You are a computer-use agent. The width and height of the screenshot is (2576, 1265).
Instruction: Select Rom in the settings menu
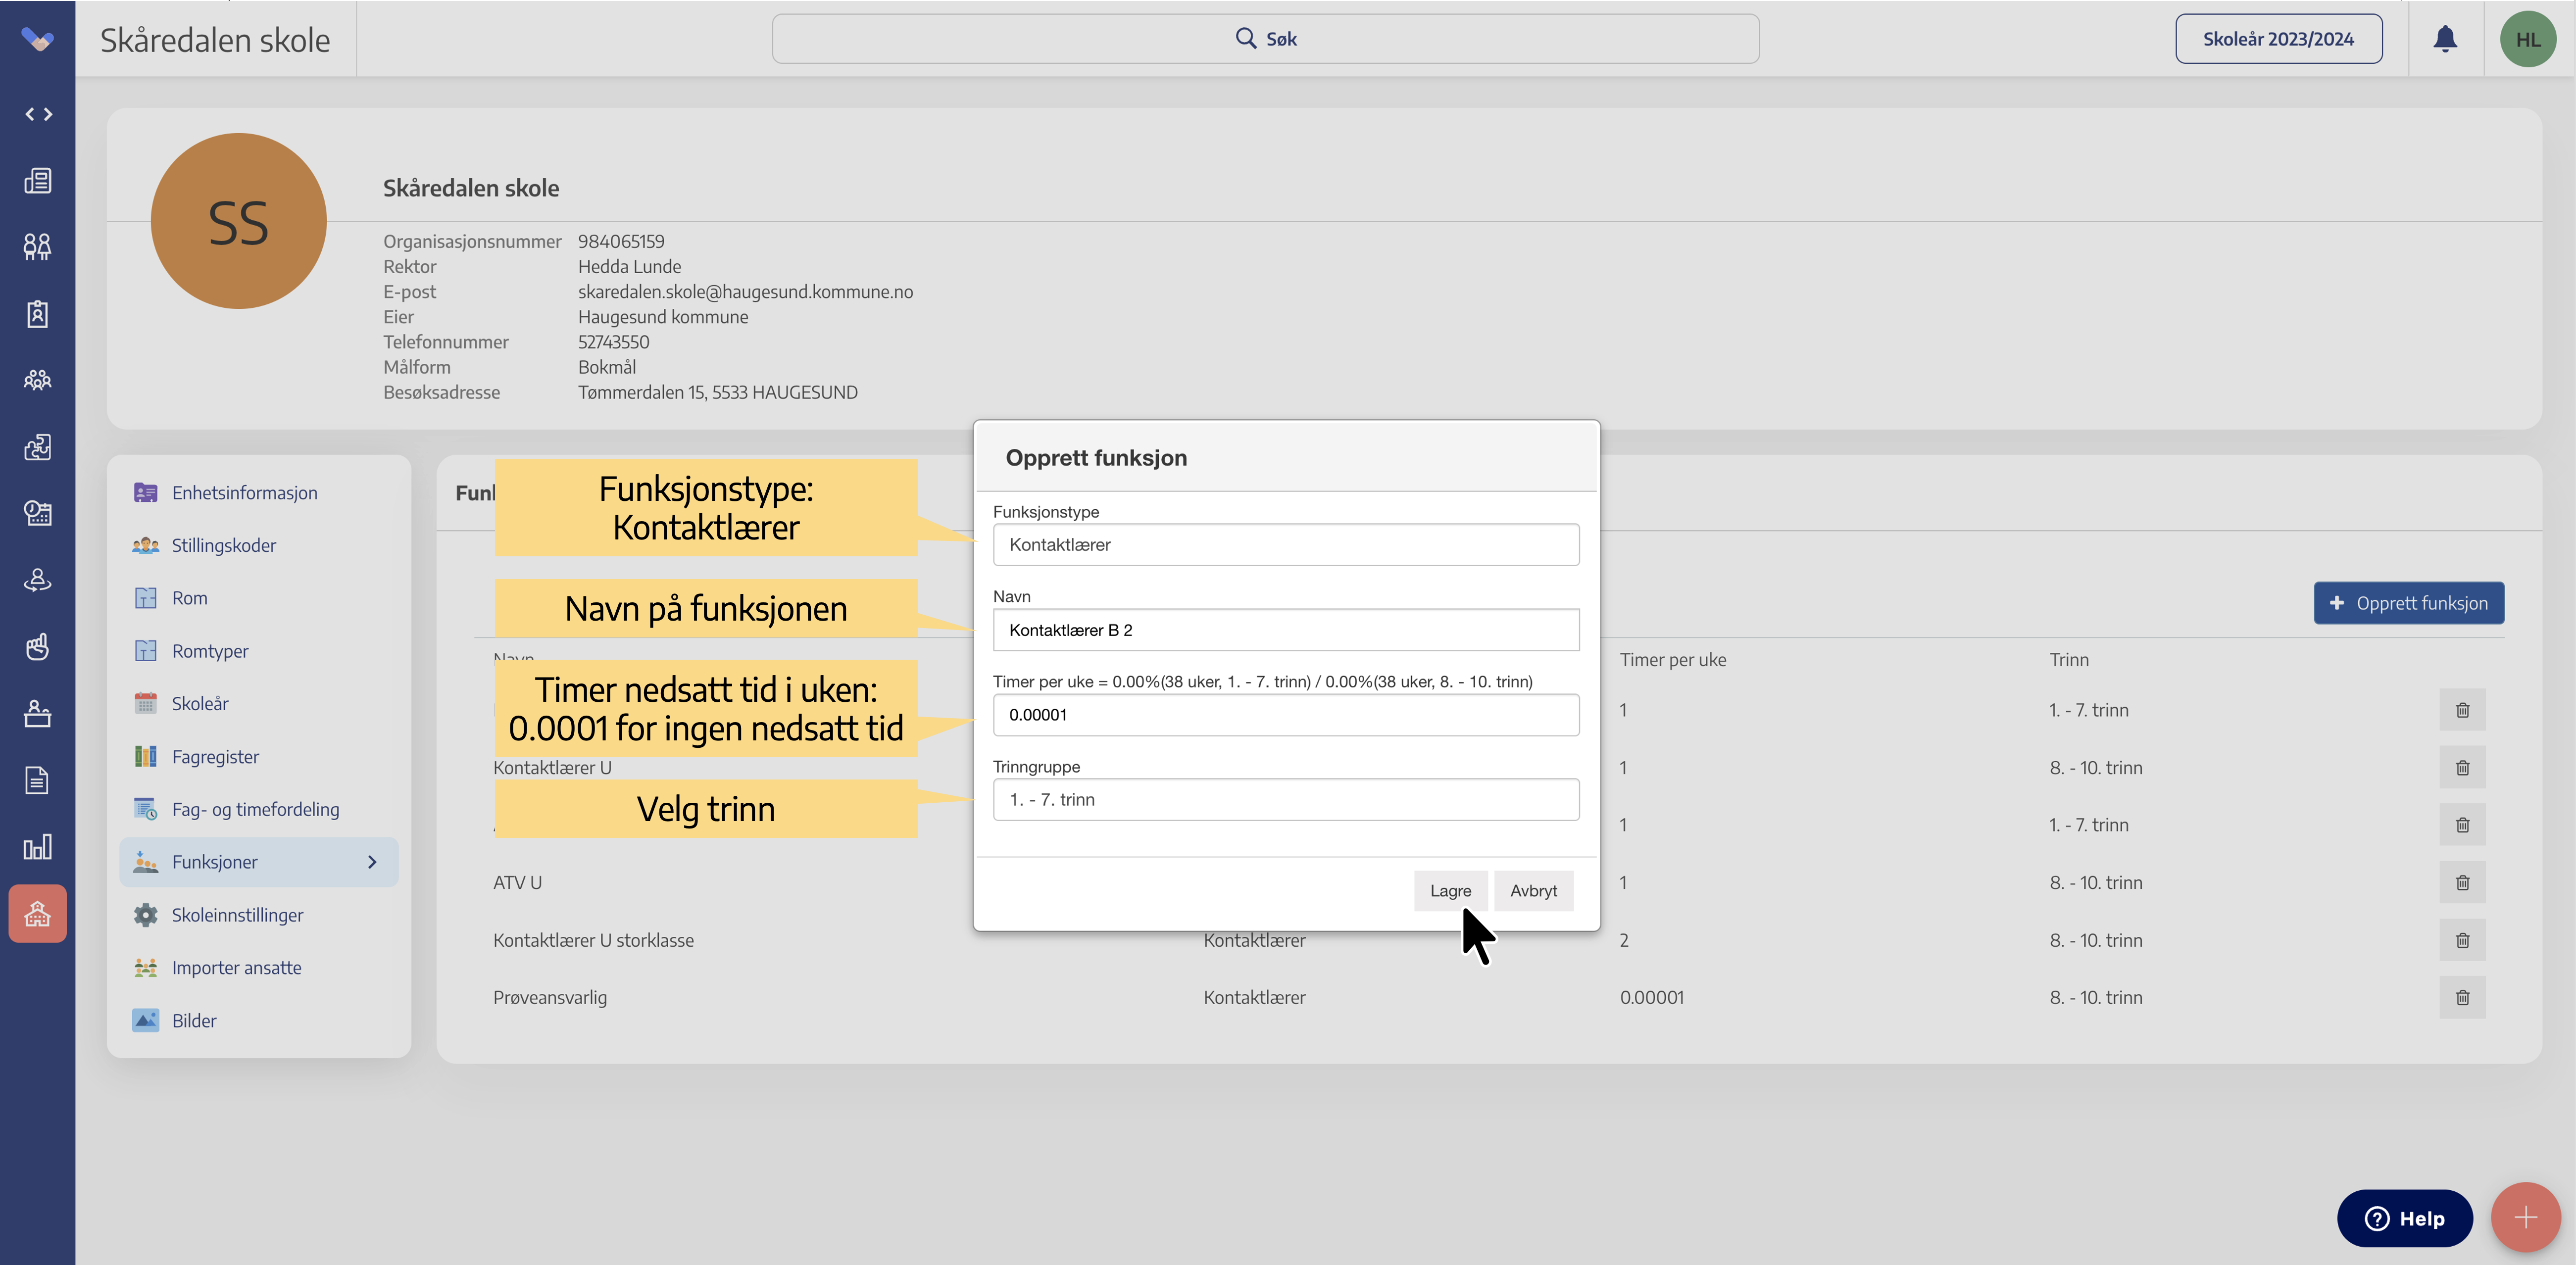pyautogui.click(x=189, y=598)
